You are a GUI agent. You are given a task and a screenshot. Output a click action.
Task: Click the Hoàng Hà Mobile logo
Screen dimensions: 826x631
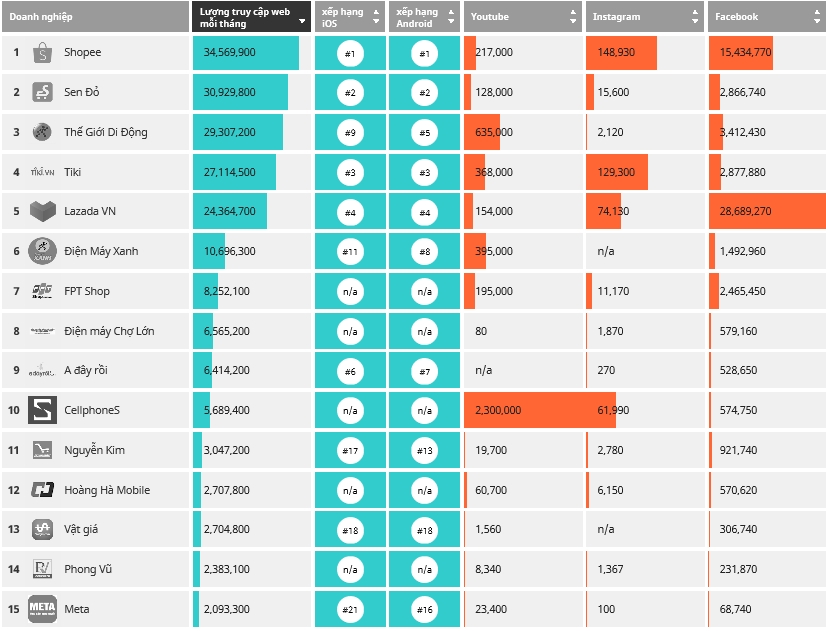tap(42, 490)
